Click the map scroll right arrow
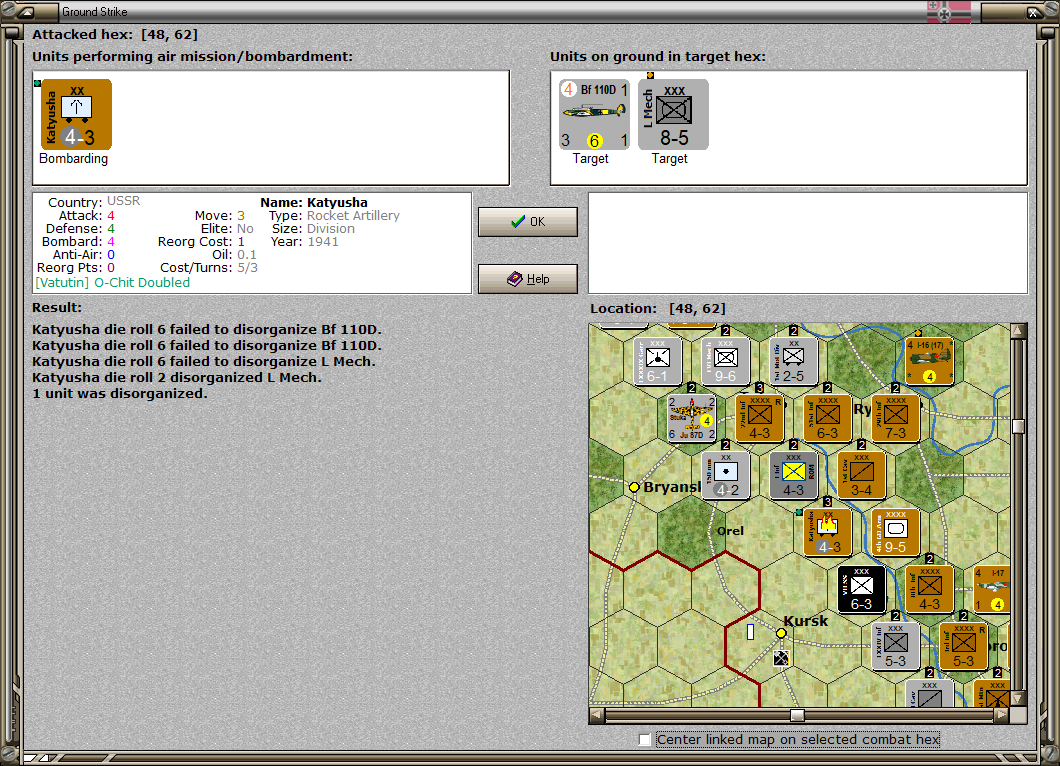Screen dimensions: 1060x766 tap(1002, 715)
